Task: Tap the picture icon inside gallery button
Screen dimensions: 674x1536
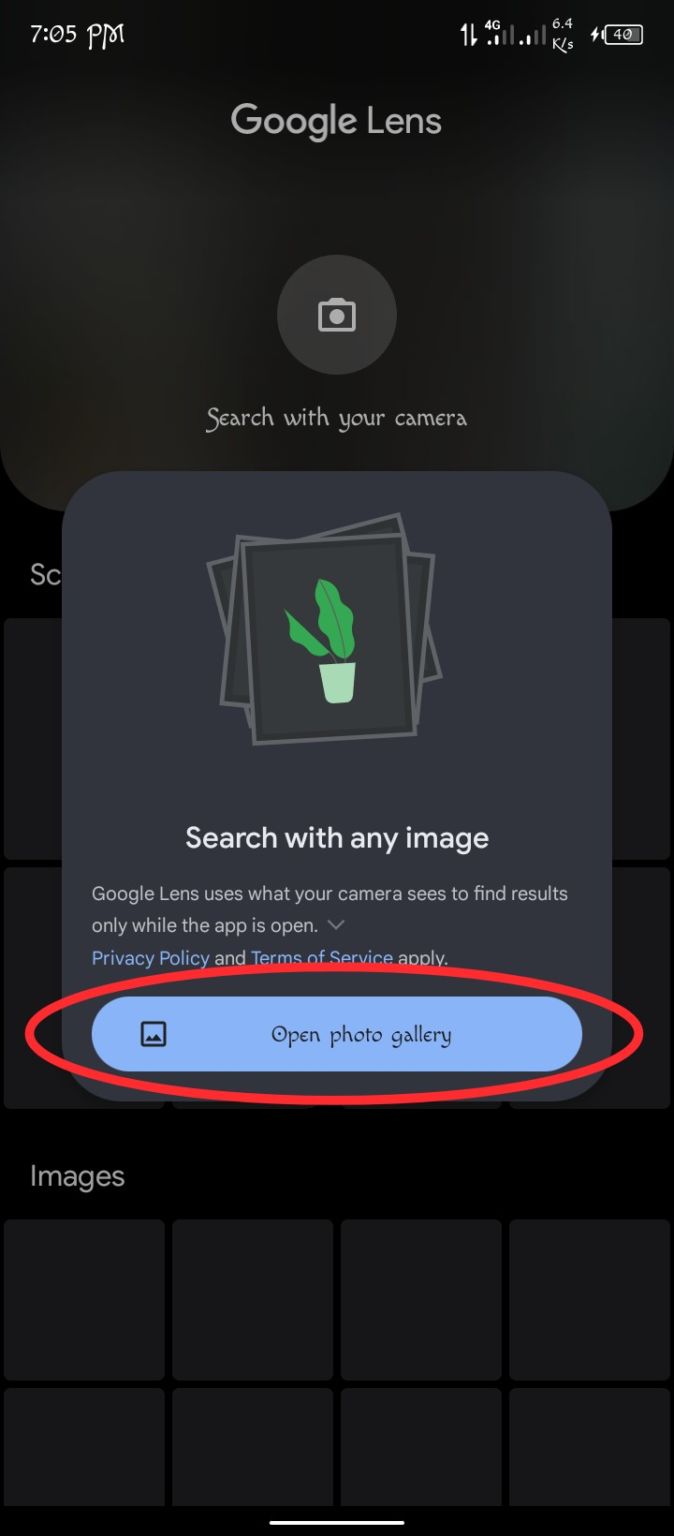Action: 153,1034
